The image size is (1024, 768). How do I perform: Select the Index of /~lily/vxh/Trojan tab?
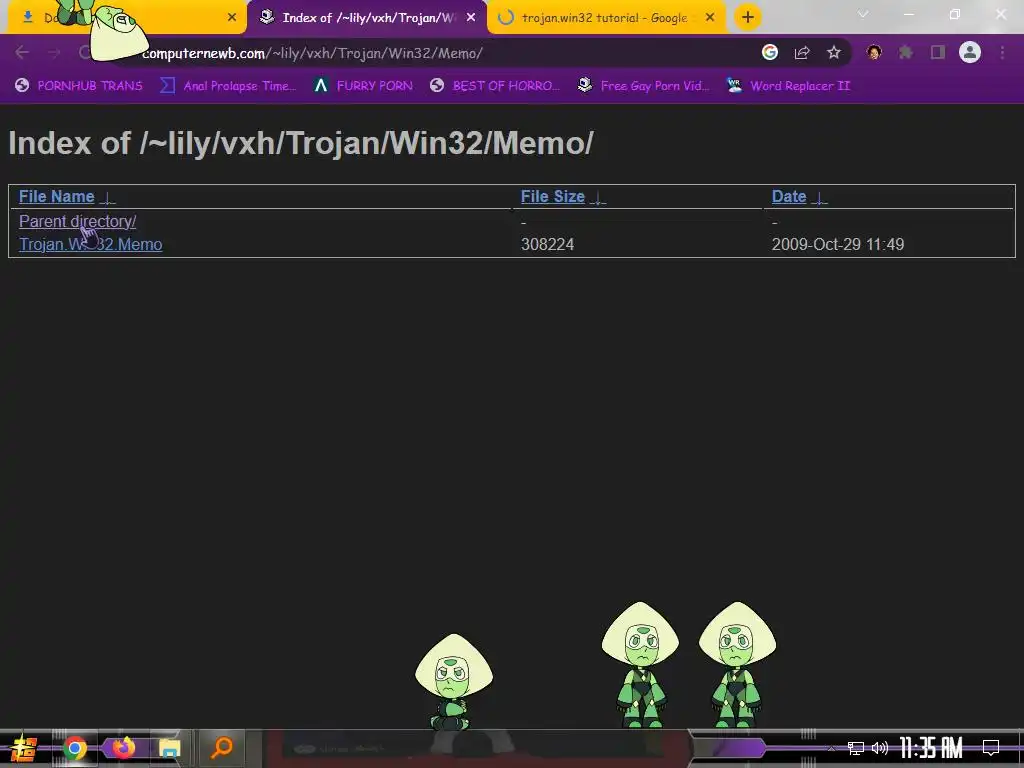367,18
